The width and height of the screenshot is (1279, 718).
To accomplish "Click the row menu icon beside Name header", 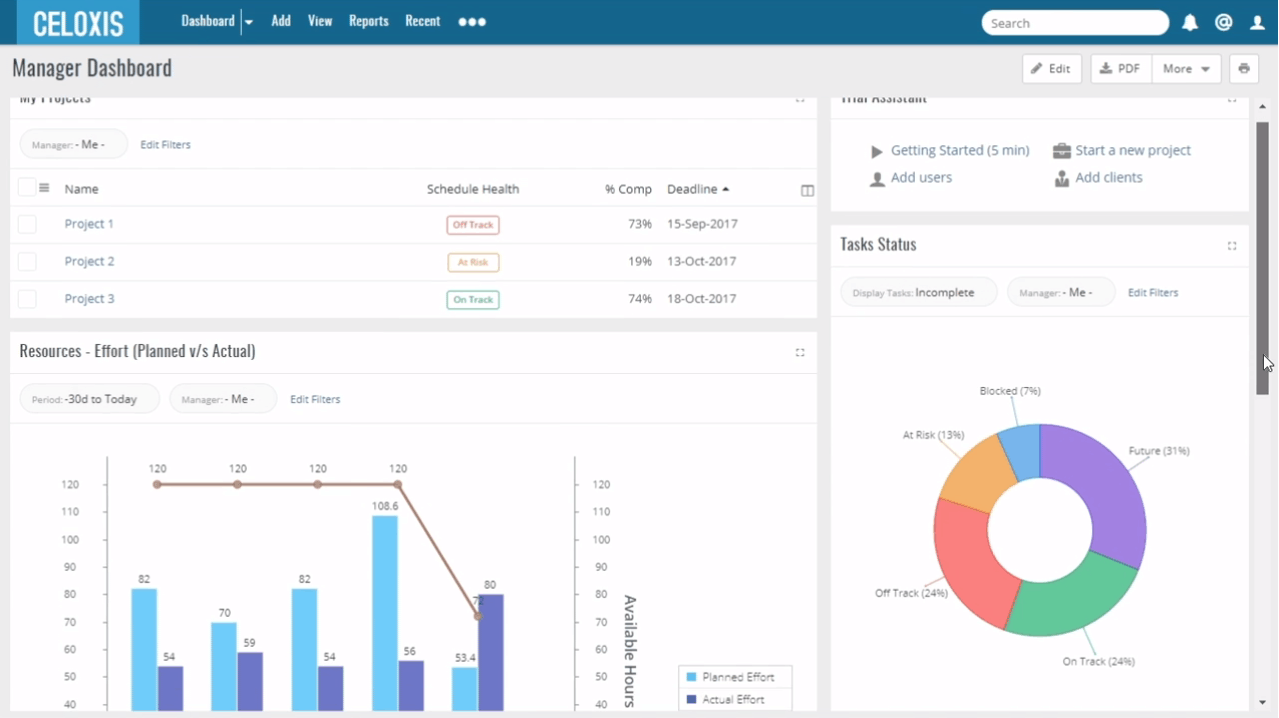I will coord(44,188).
